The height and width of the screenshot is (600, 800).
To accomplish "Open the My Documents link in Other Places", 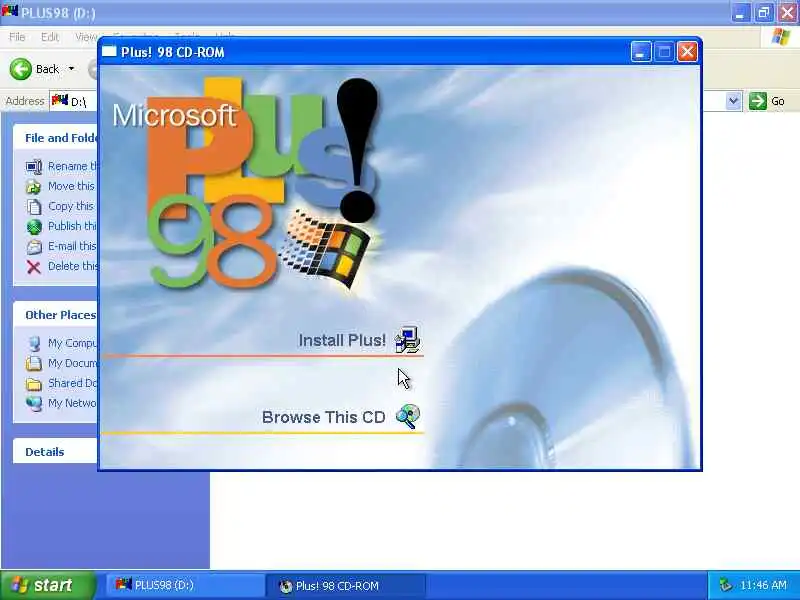I will tap(72, 363).
